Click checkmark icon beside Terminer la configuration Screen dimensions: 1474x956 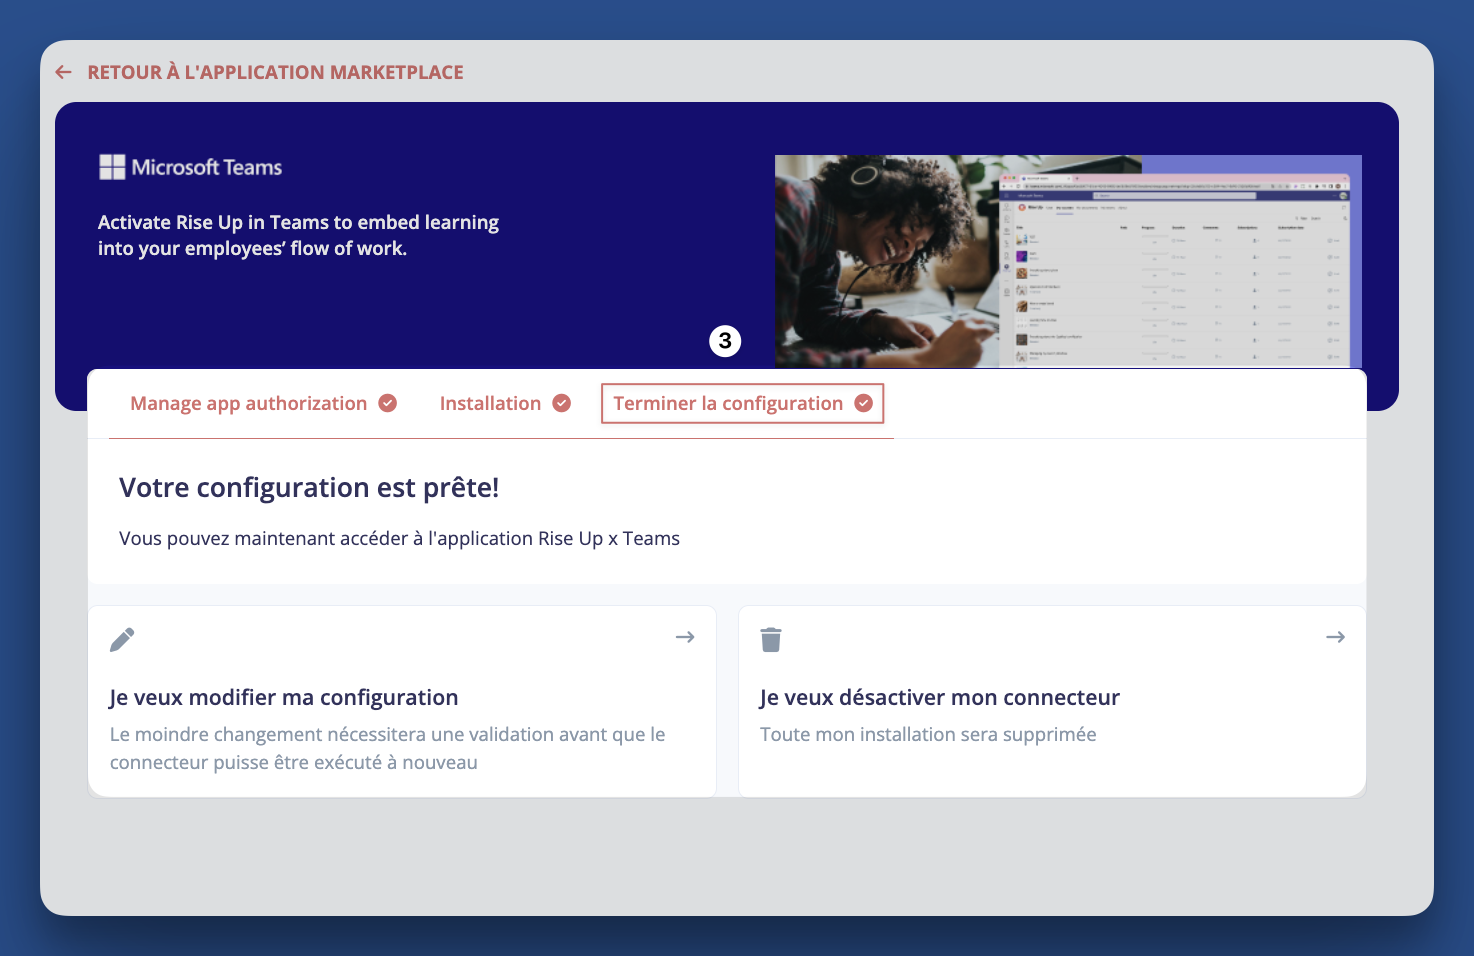tap(863, 403)
